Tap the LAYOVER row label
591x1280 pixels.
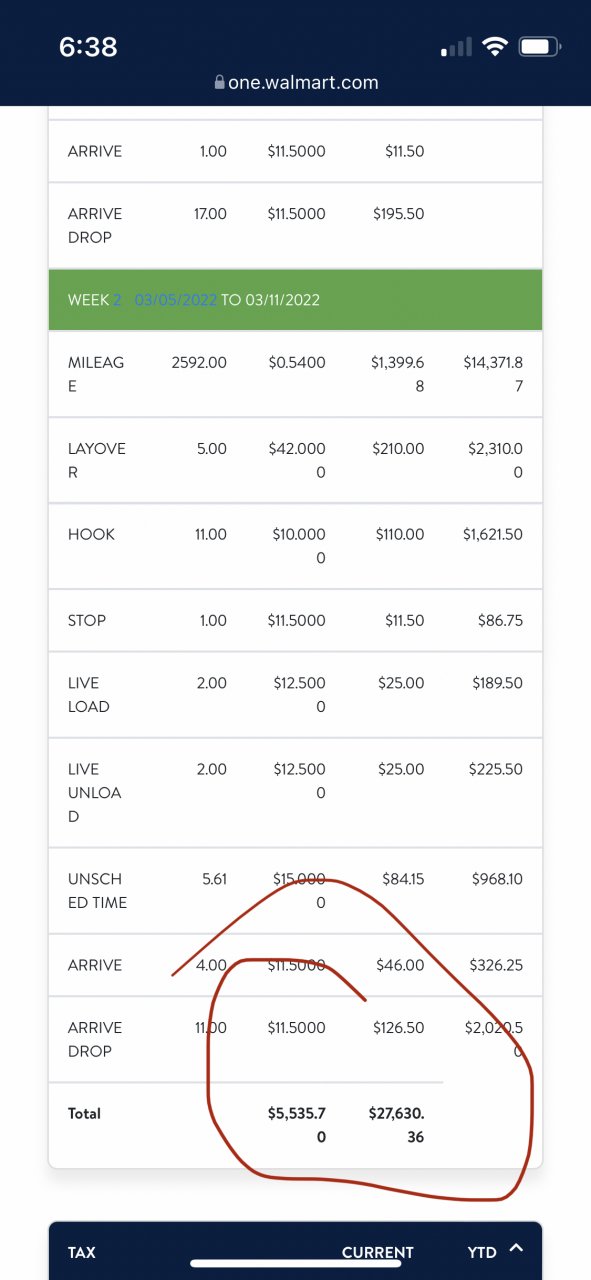click(x=97, y=460)
